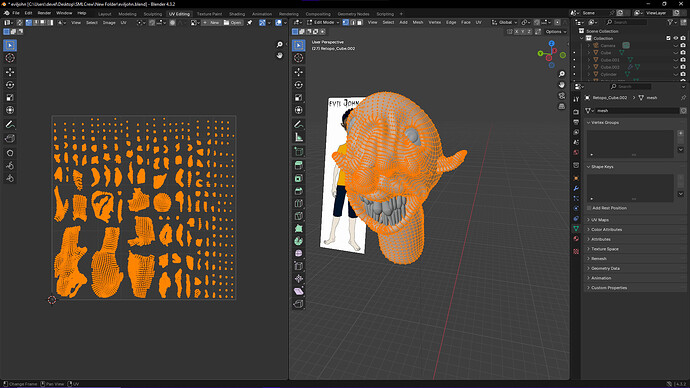Open the Material properties tab
The width and height of the screenshot is (690, 388).
(x=576, y=238)
